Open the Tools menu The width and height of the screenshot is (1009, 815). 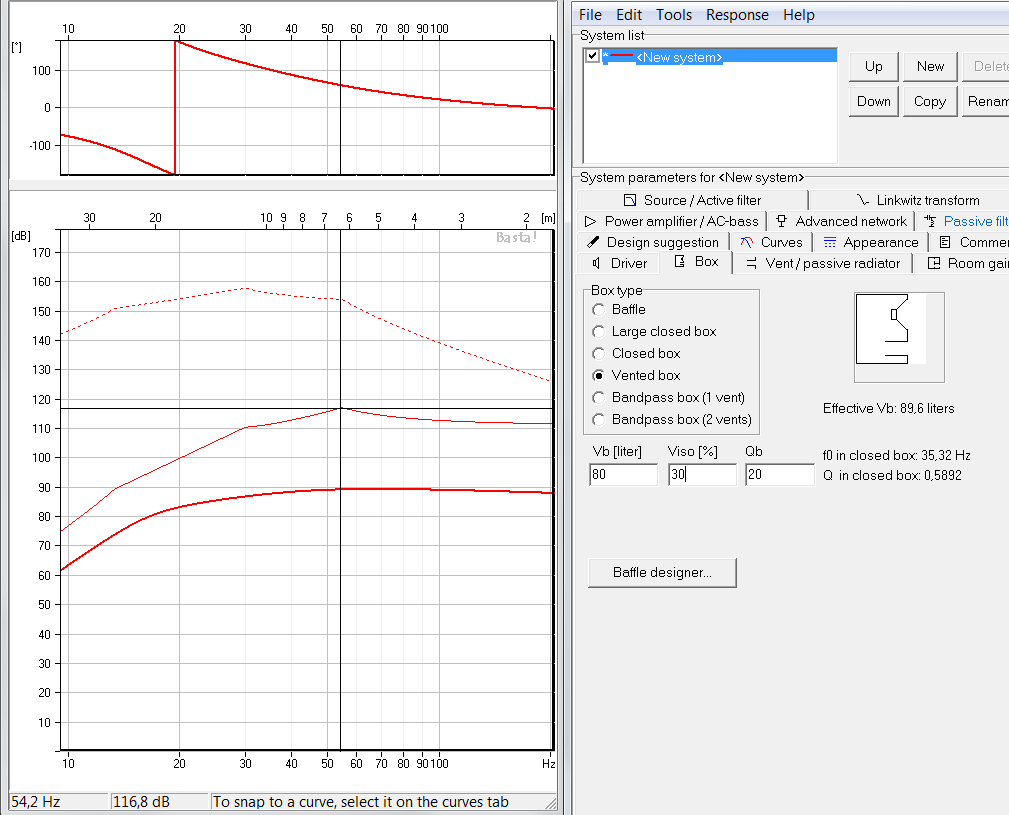(x=674, y=15)
